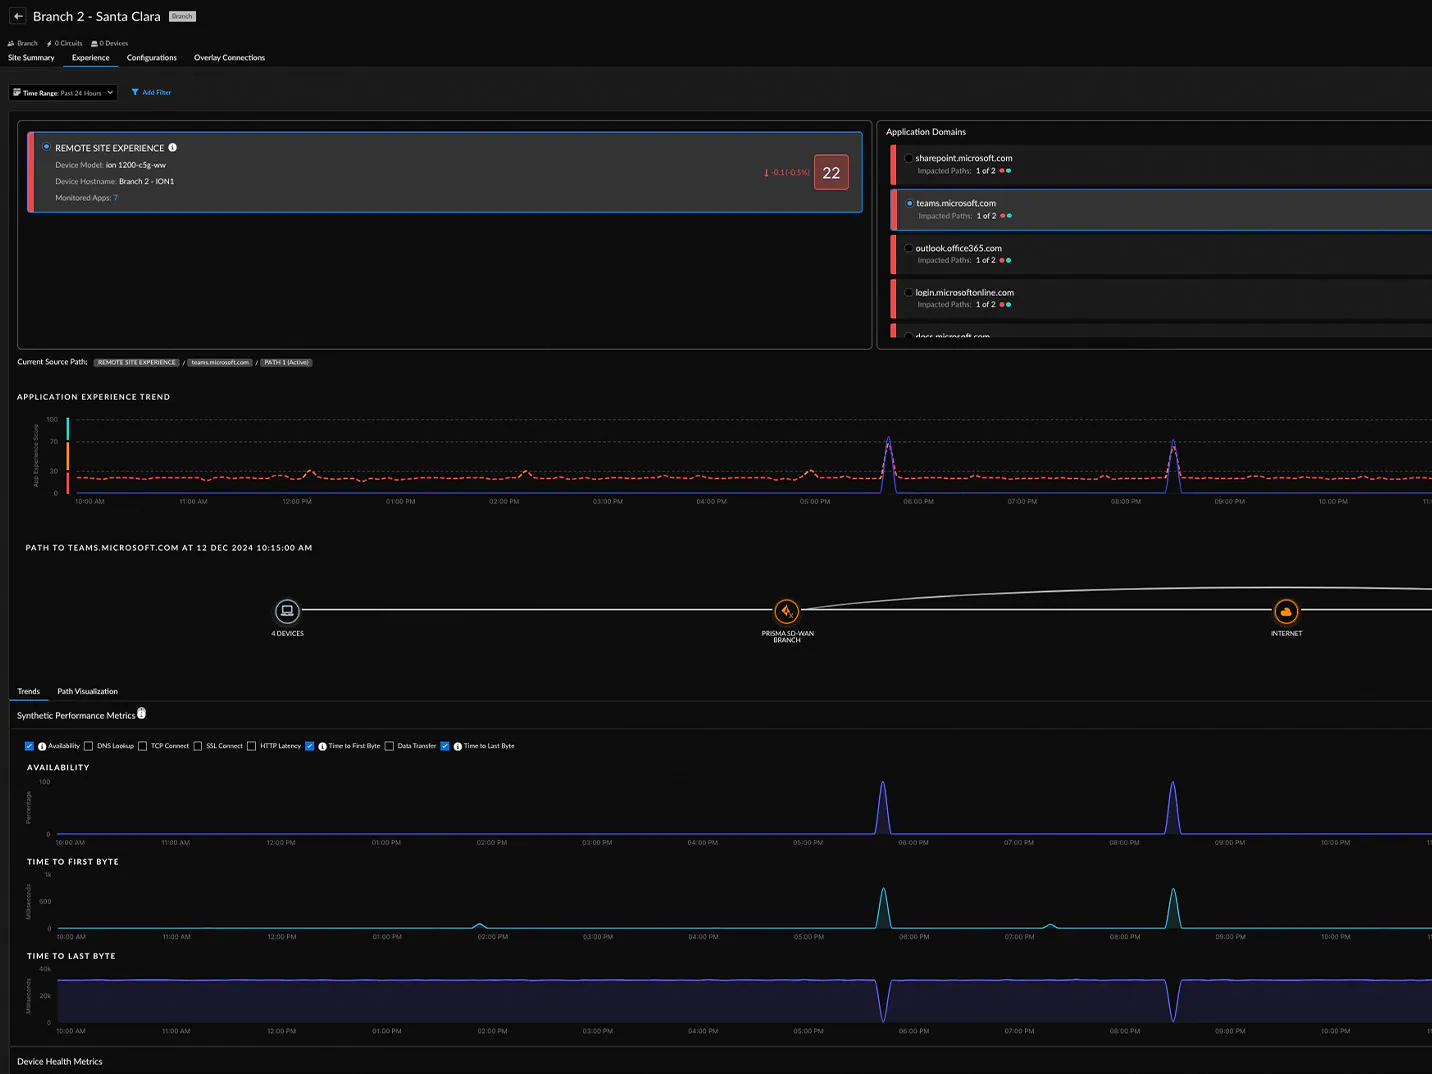Click the Add Filter link

click(x=156, y=92)
